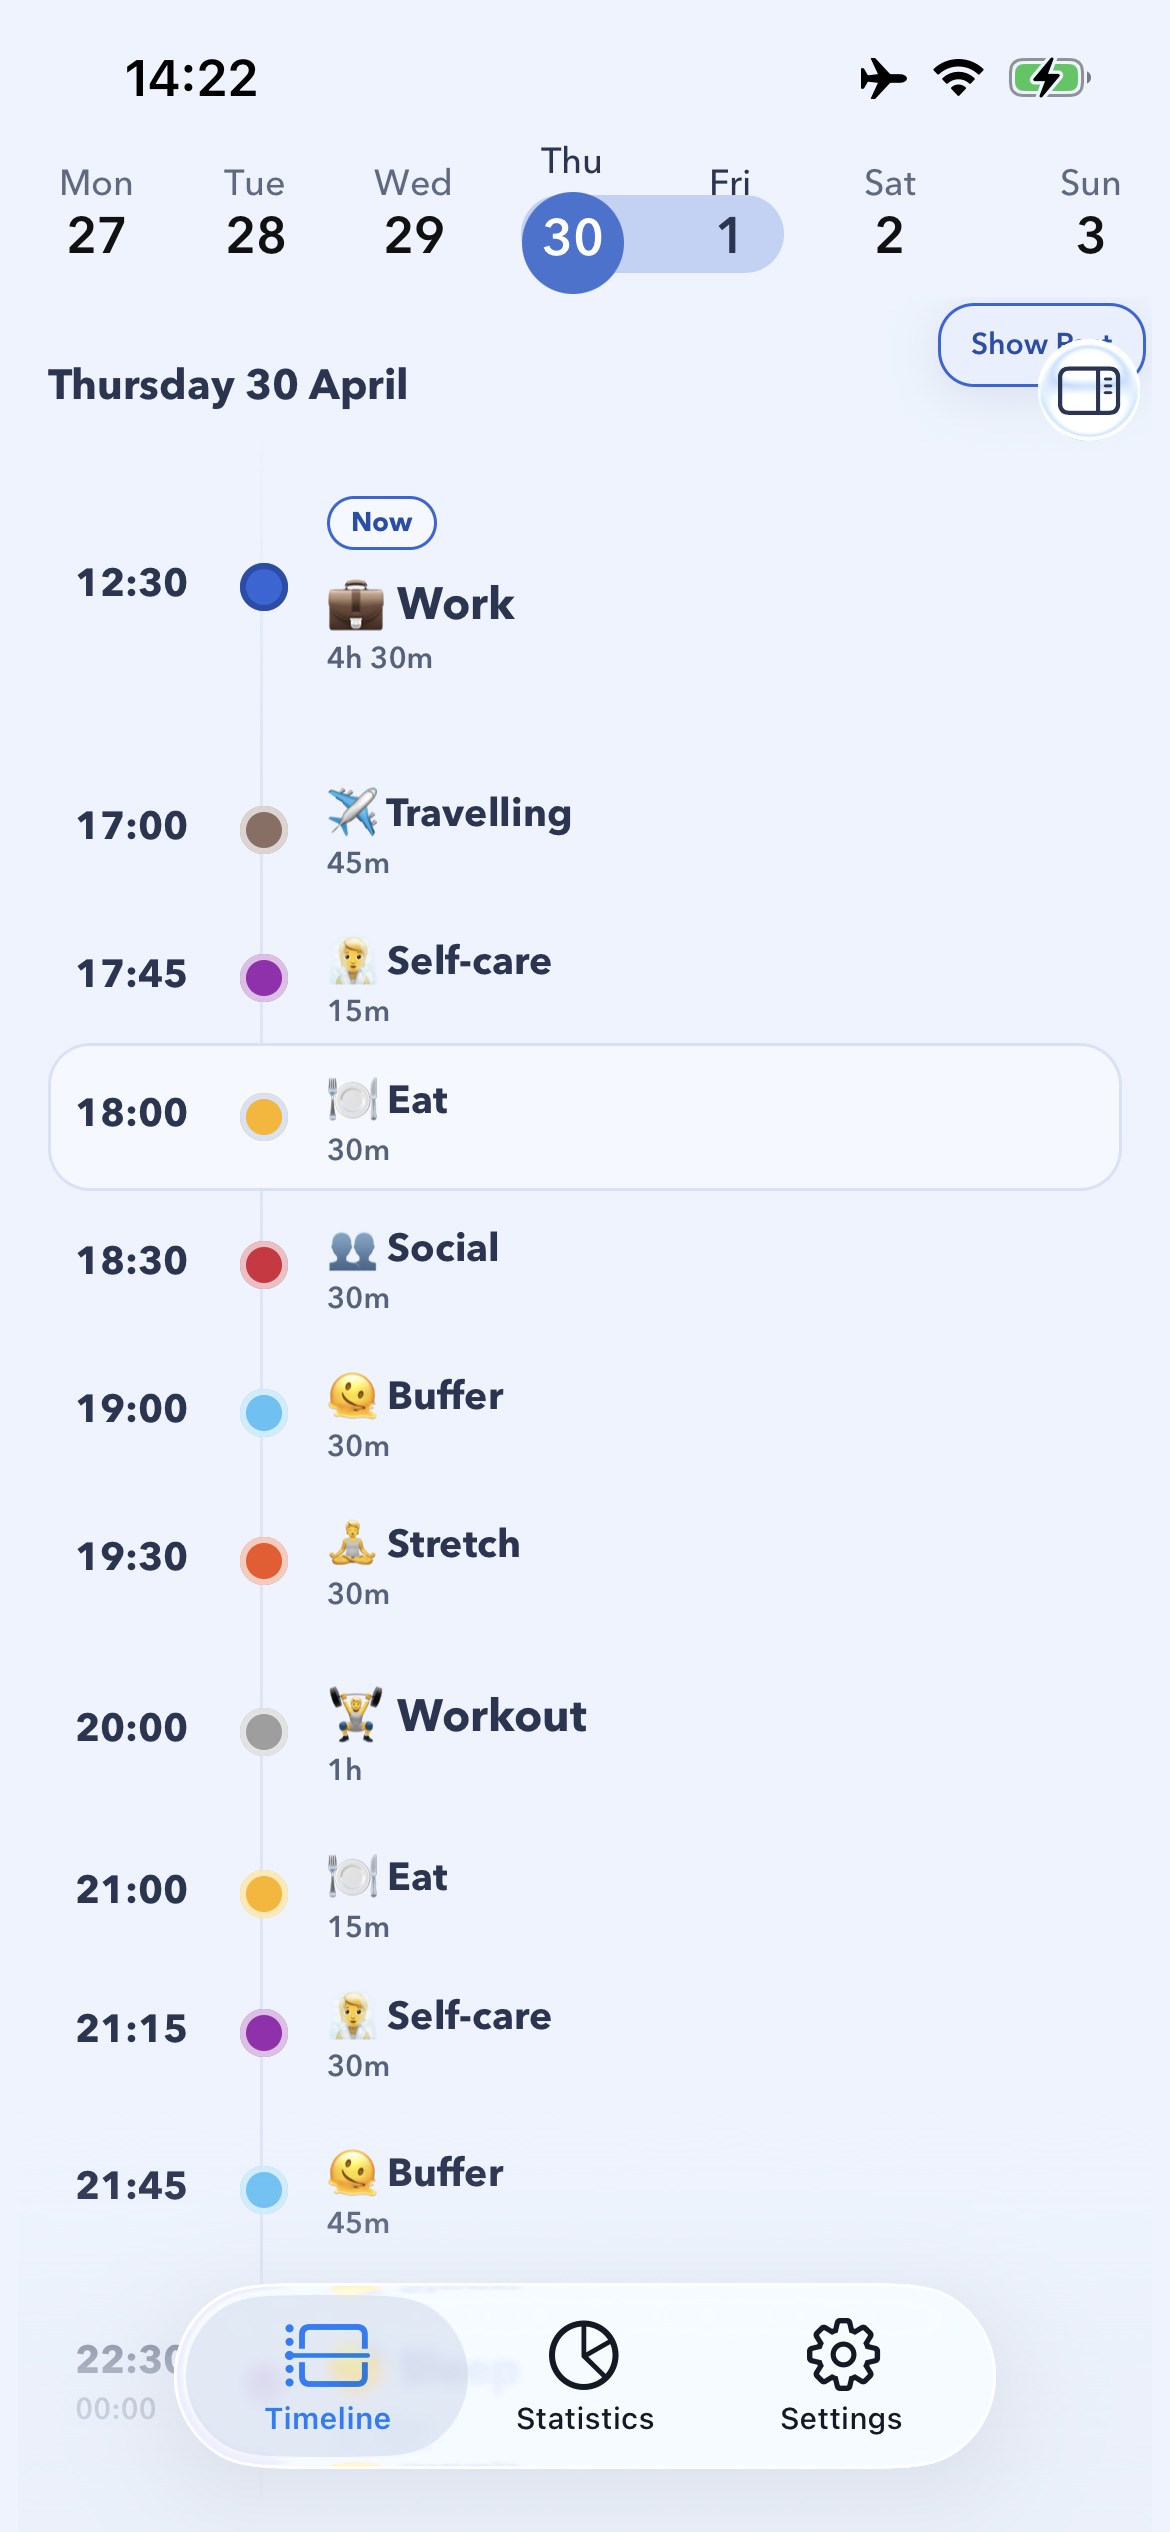Select Sunday 3 in the week strip
The height and width of the screenshot is (2532, 1170).
point(1090,215)
